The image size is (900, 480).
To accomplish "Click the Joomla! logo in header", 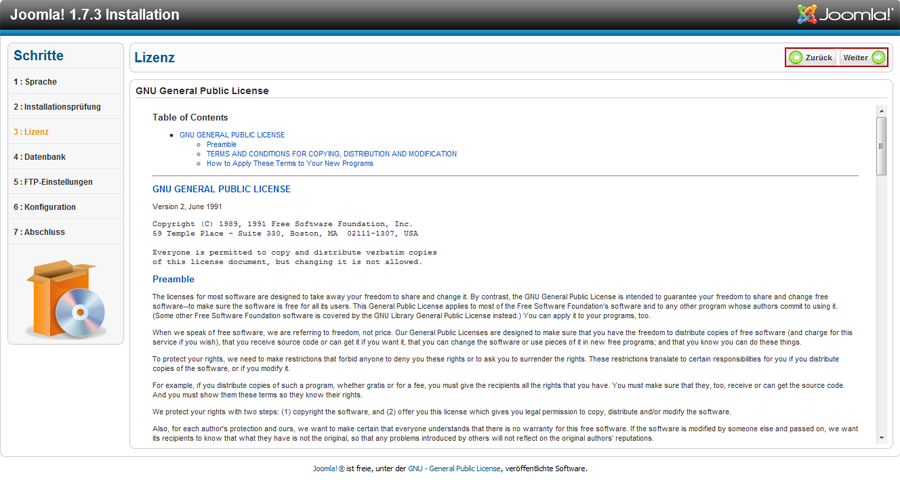I will [x=844, y=14].
